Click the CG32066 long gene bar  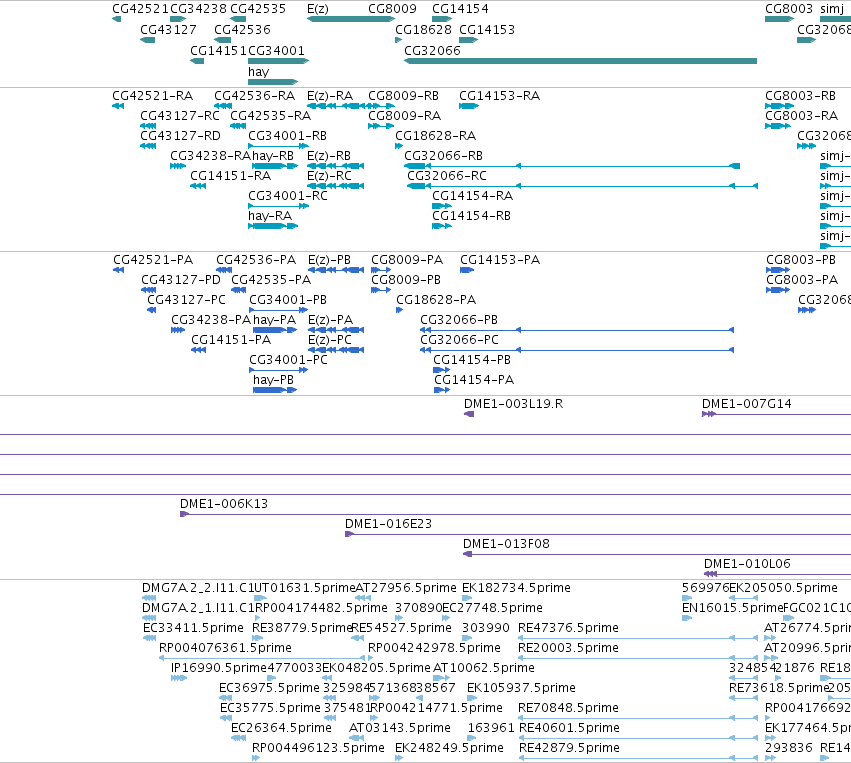click(x=580, y=61)
